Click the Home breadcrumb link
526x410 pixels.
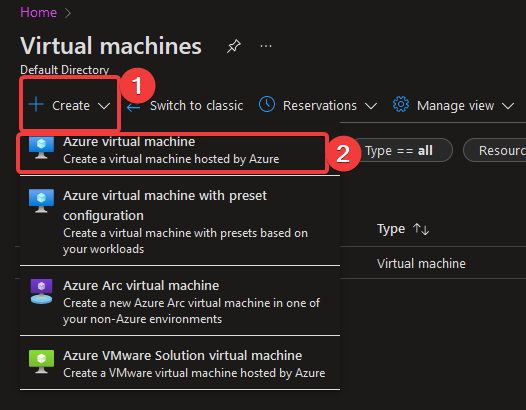click(38, 13)
